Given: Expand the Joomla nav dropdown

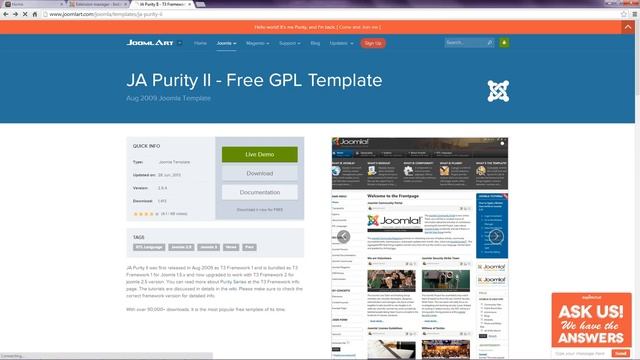Looking at the screenshot, I should tap(226, 43).
